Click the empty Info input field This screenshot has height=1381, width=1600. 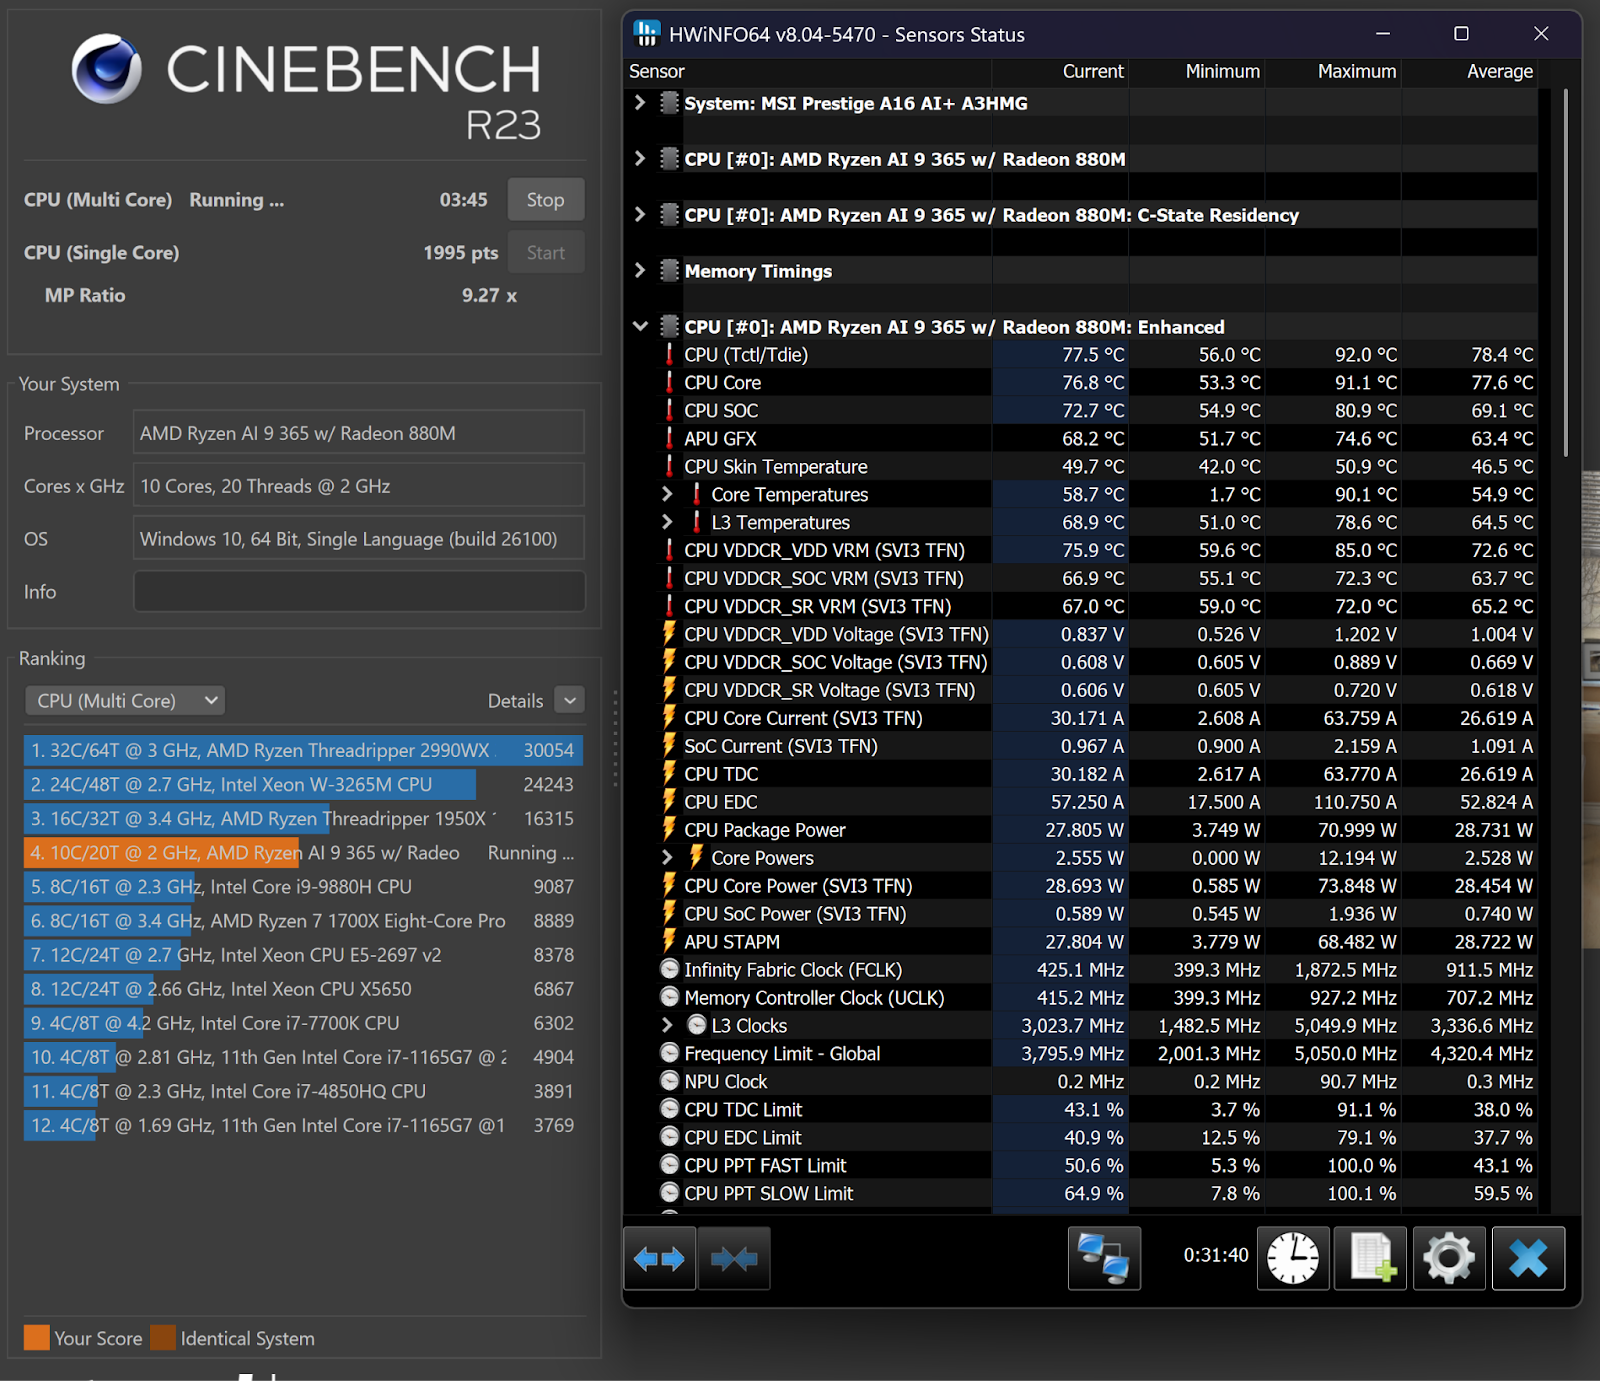tap(359, 591)
